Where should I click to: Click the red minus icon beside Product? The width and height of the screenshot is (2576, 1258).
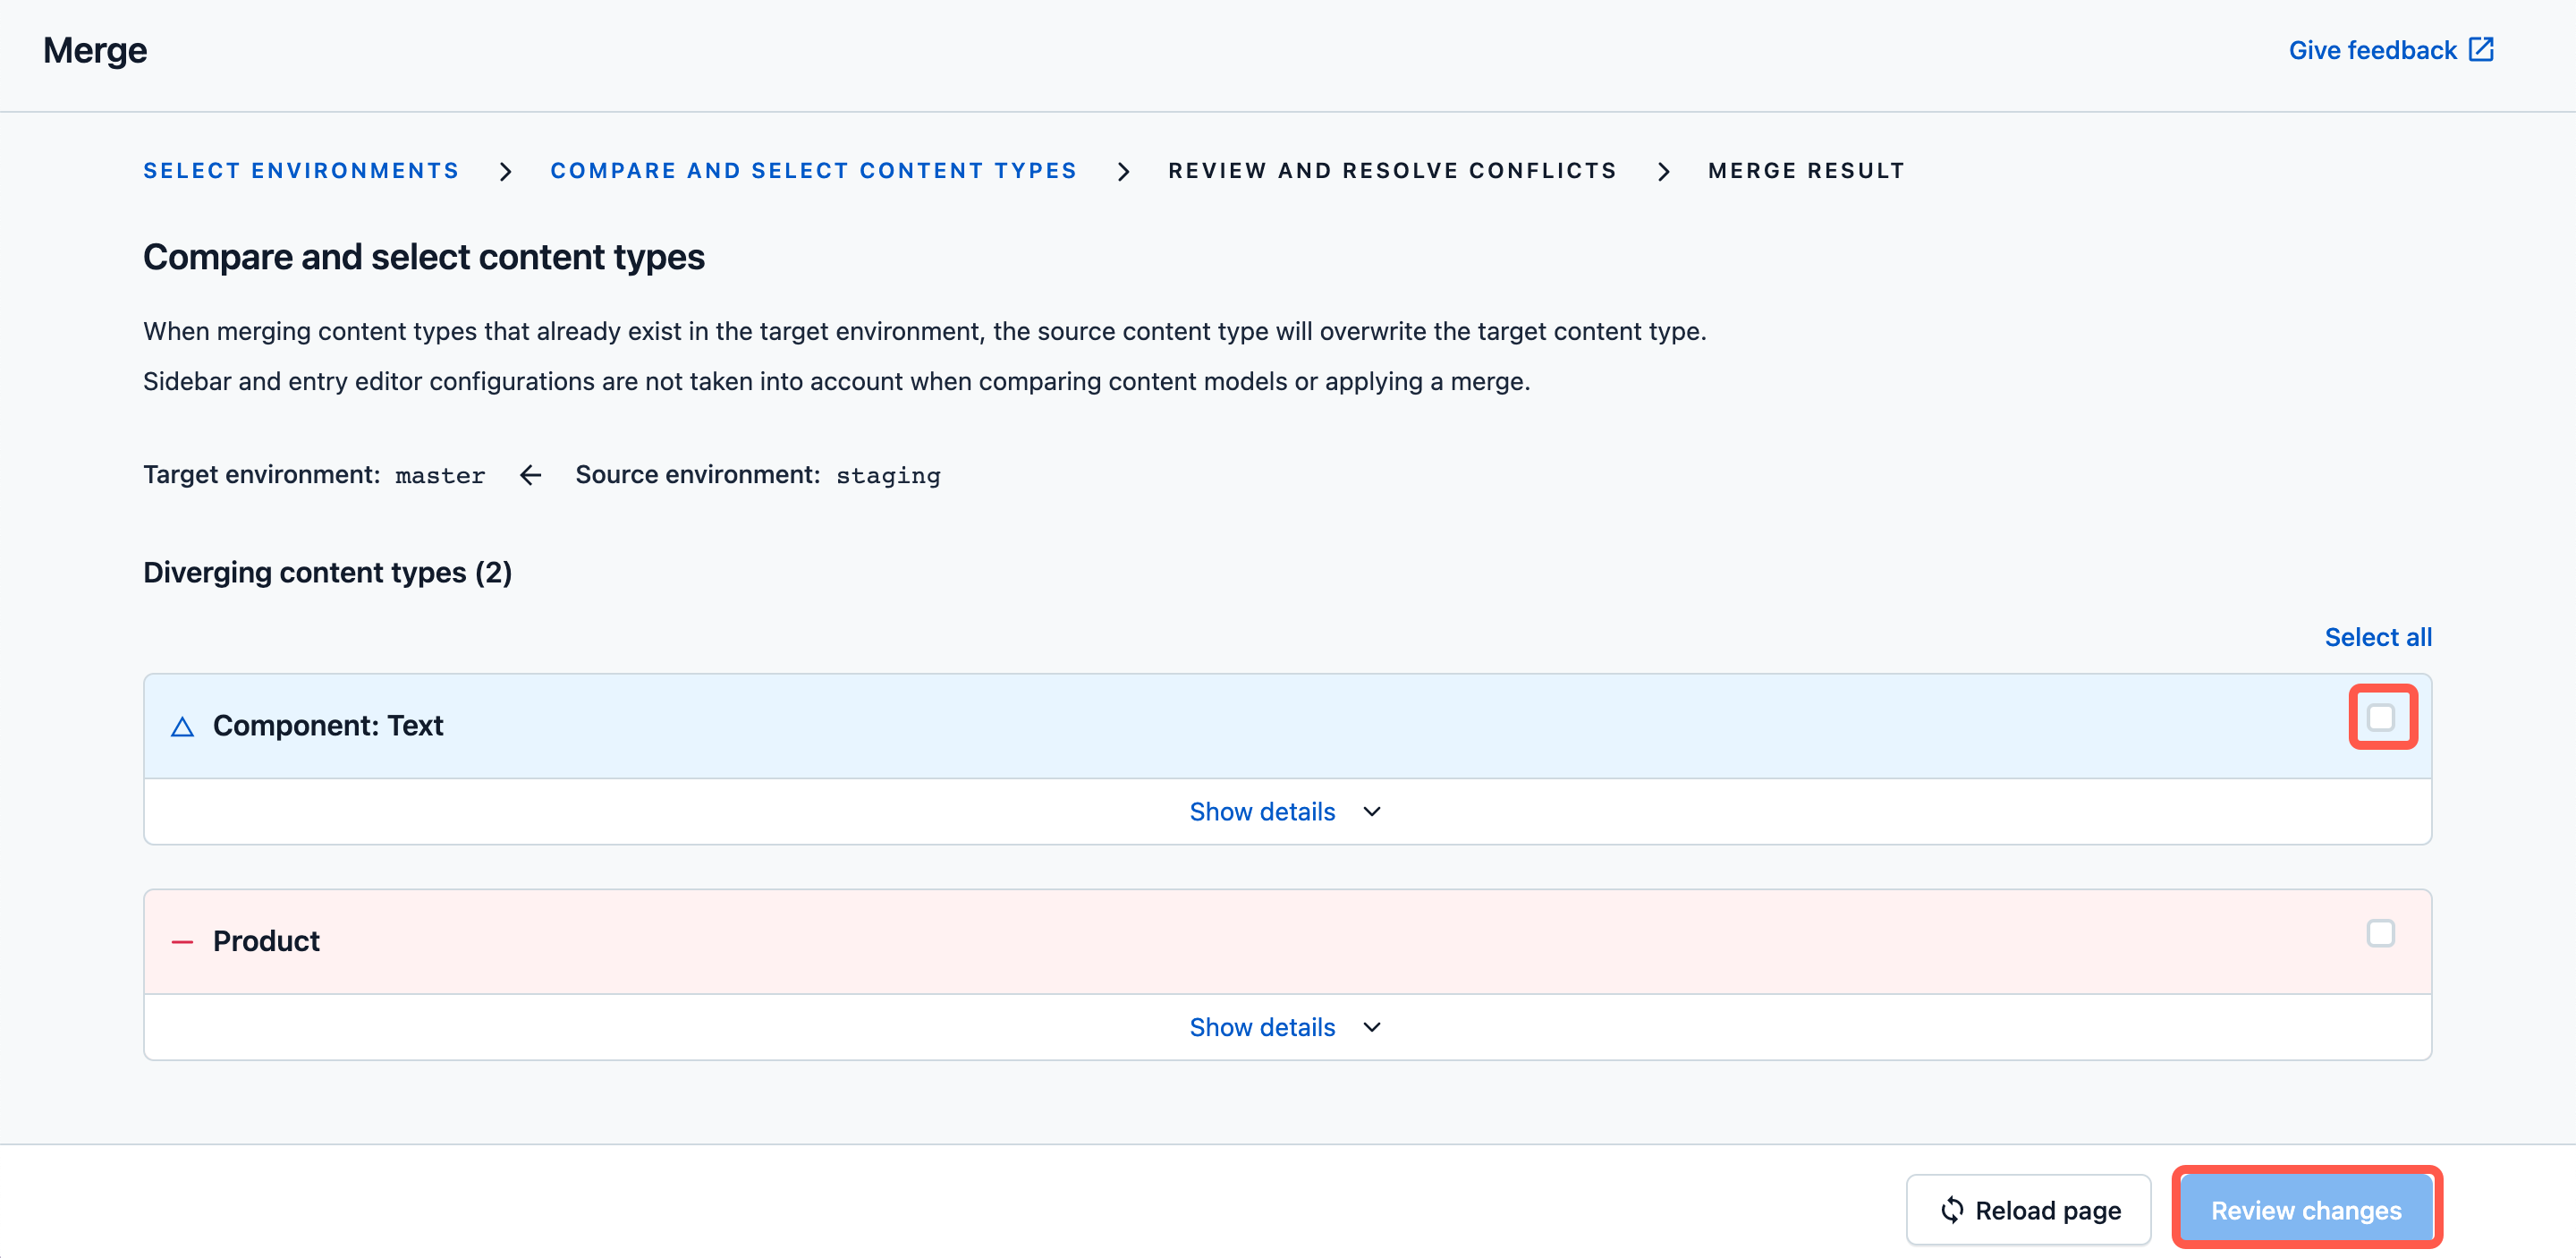click(183, 941)
